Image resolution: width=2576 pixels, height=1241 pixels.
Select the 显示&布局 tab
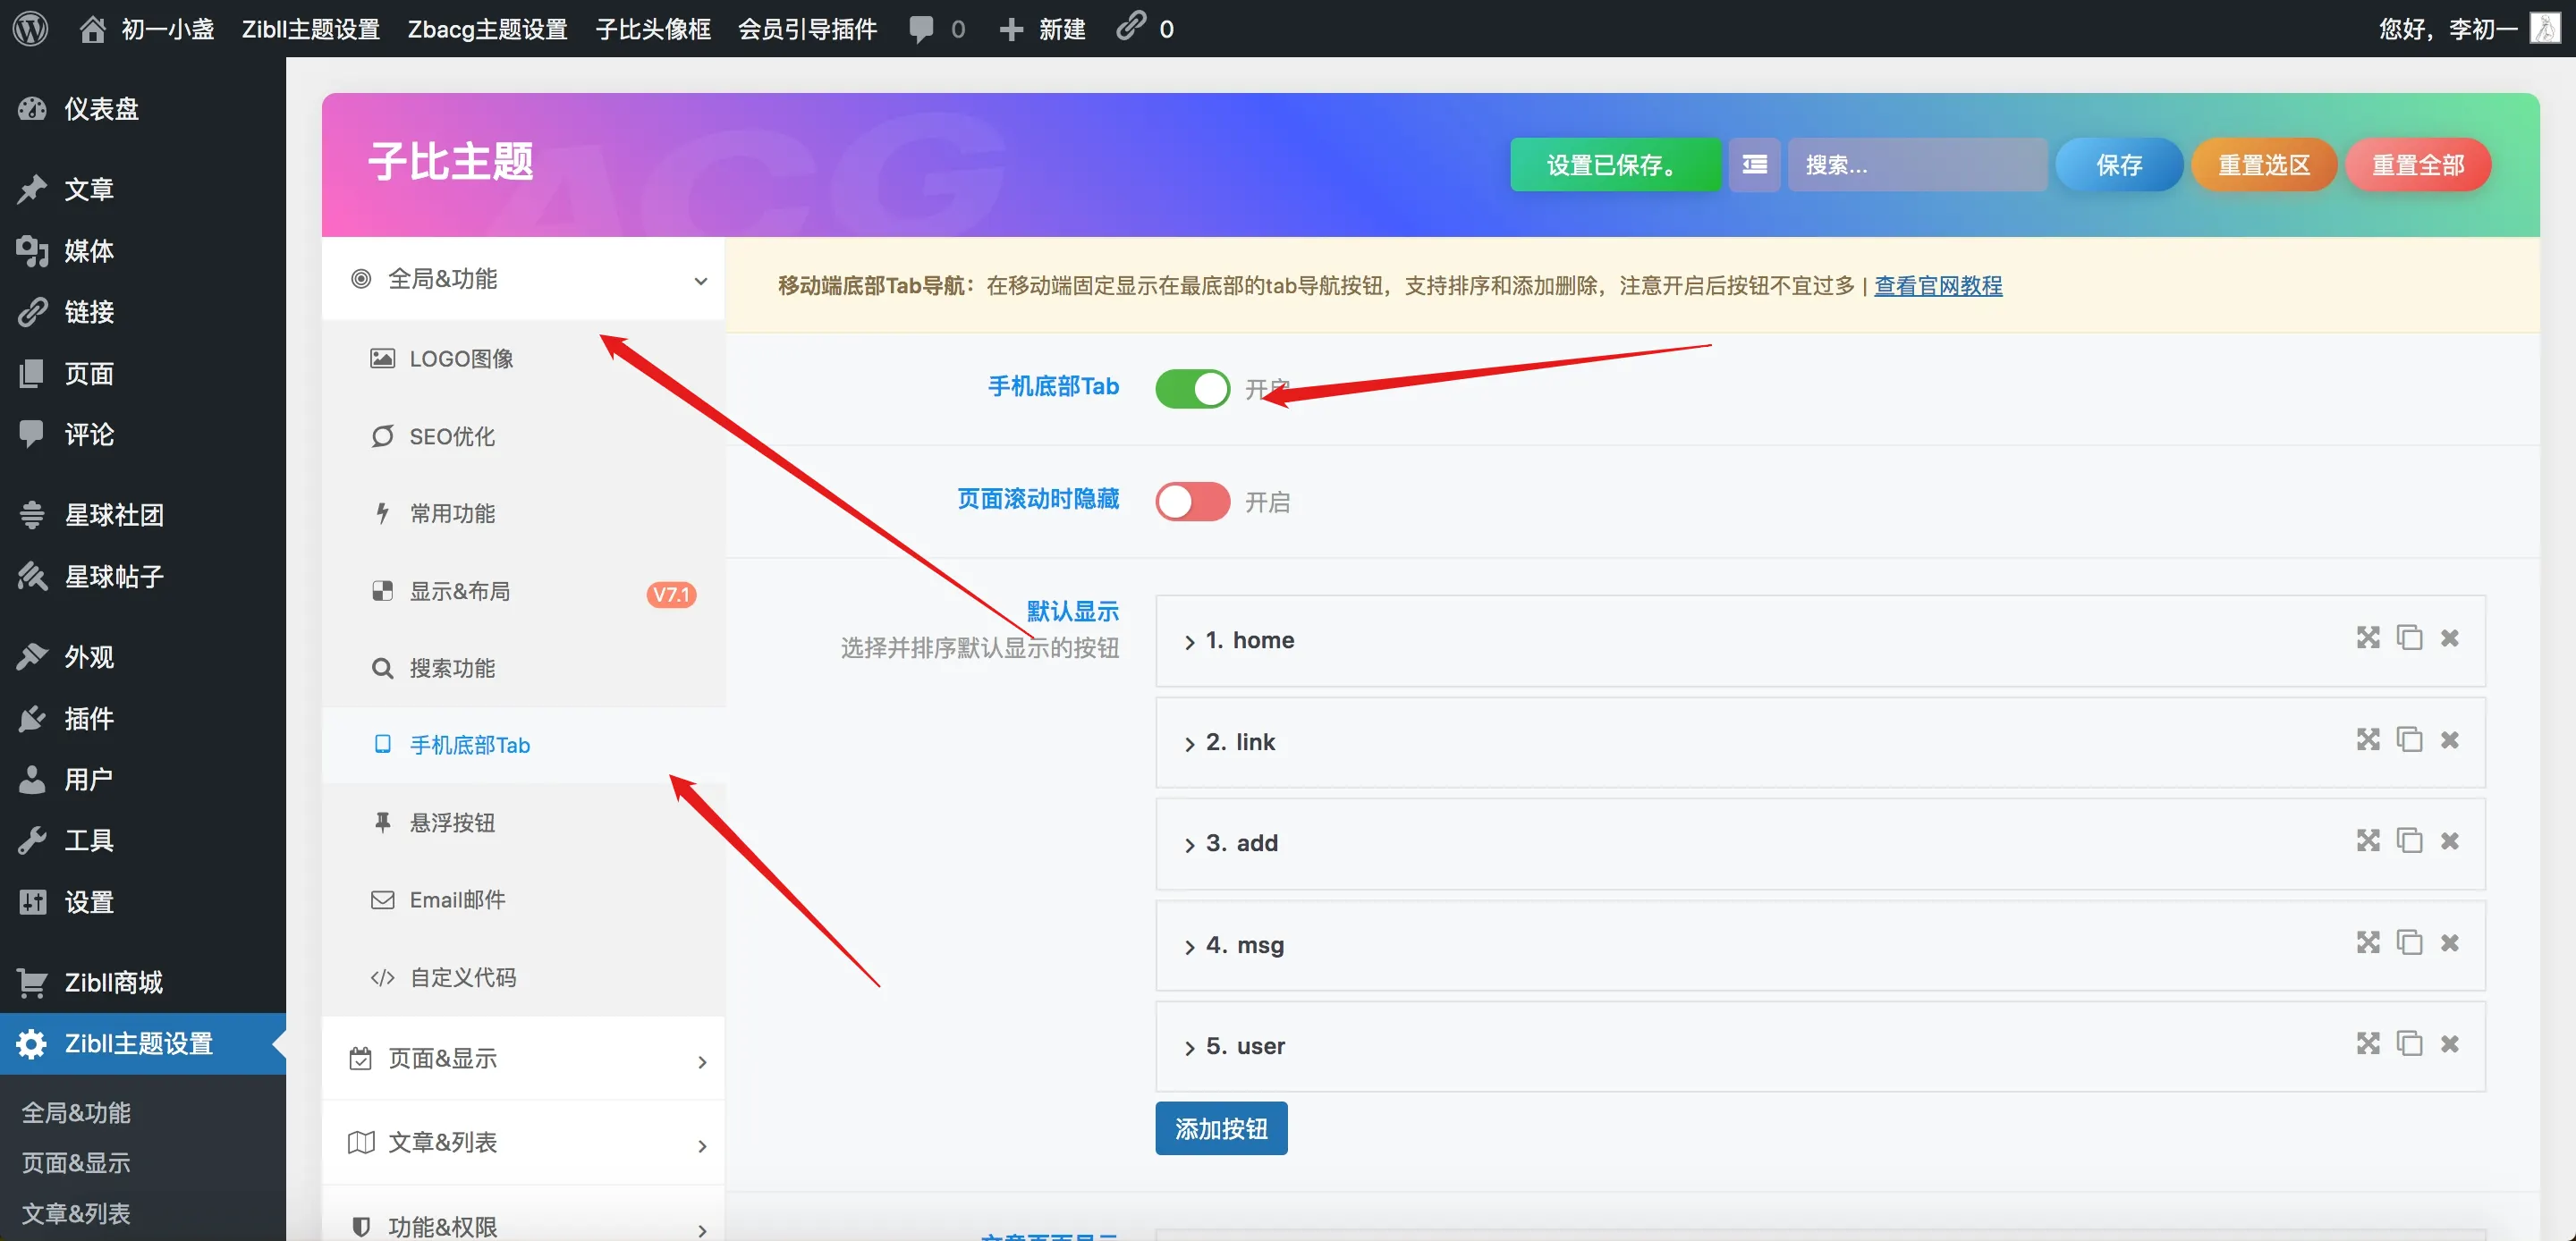(523, 592)
